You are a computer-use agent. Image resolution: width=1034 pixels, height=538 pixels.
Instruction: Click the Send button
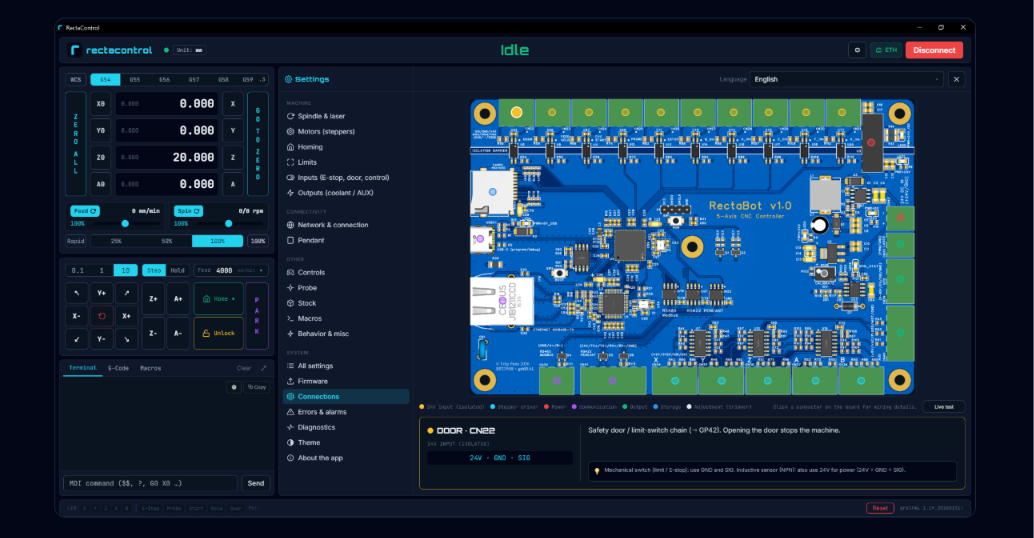(256, 483)
